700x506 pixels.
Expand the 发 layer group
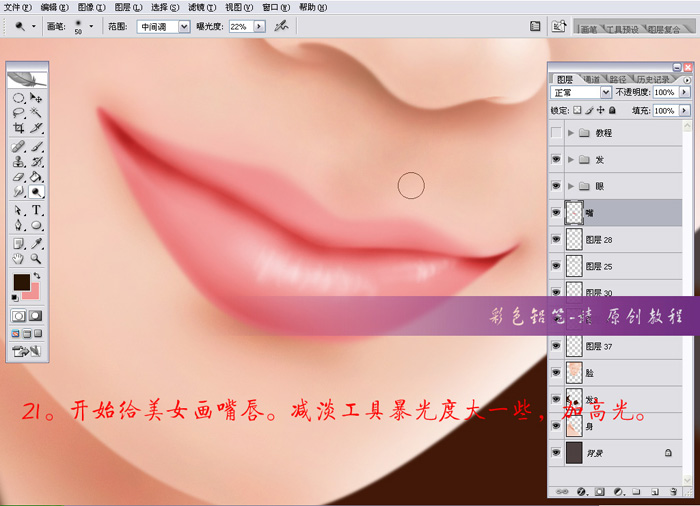click(x=571, y=159)
